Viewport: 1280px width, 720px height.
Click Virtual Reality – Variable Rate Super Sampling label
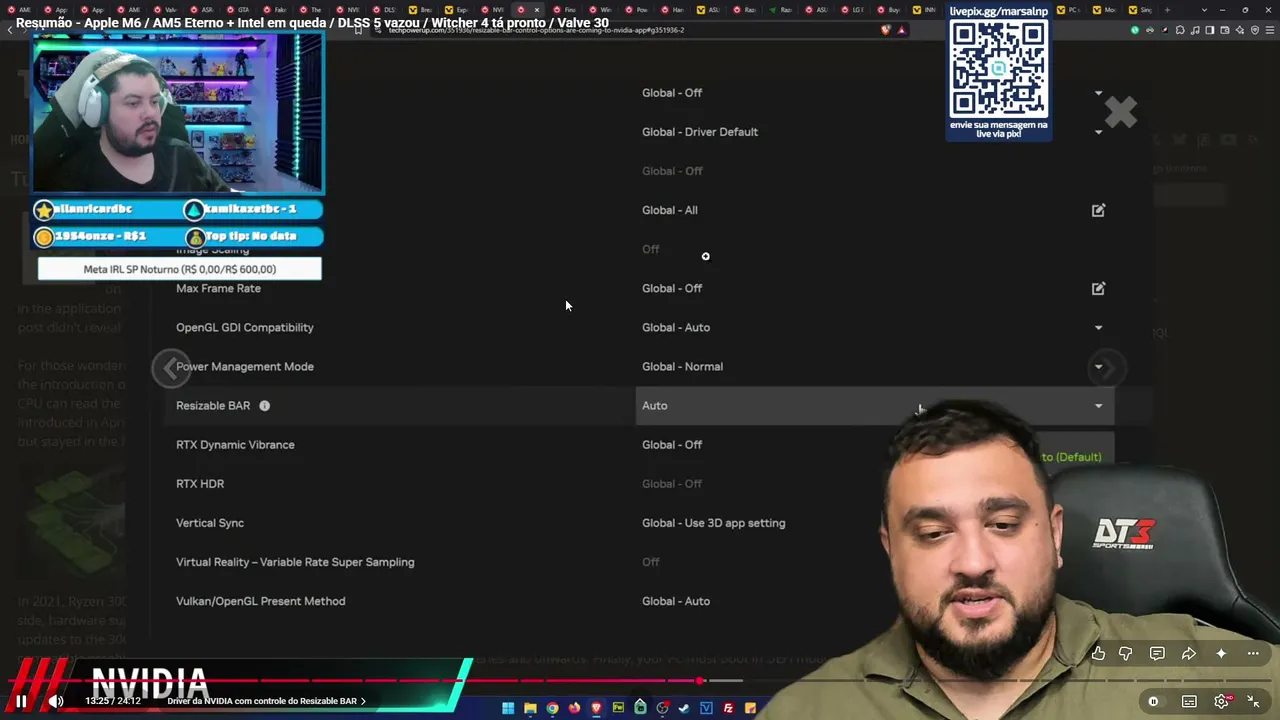coord(295,562)
